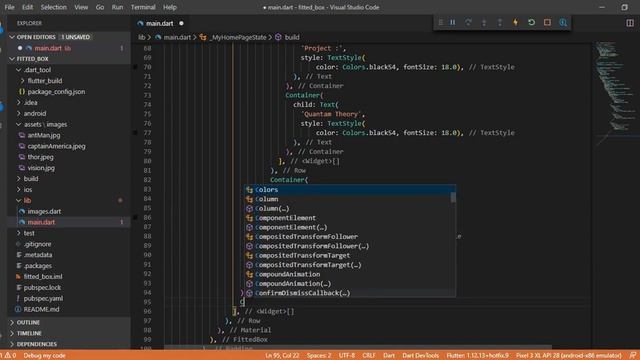
Task: Open the File menu
Action: 9,7
